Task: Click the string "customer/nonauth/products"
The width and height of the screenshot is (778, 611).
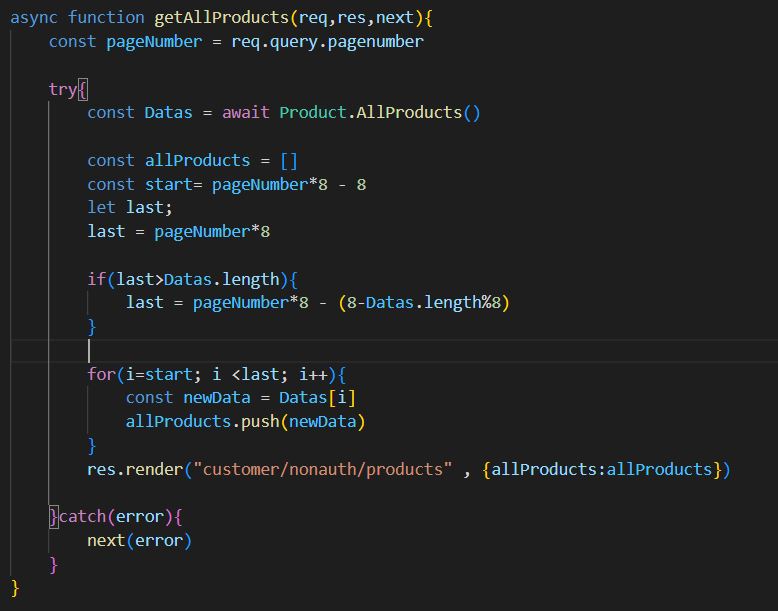Action: [x=323, y=470]
